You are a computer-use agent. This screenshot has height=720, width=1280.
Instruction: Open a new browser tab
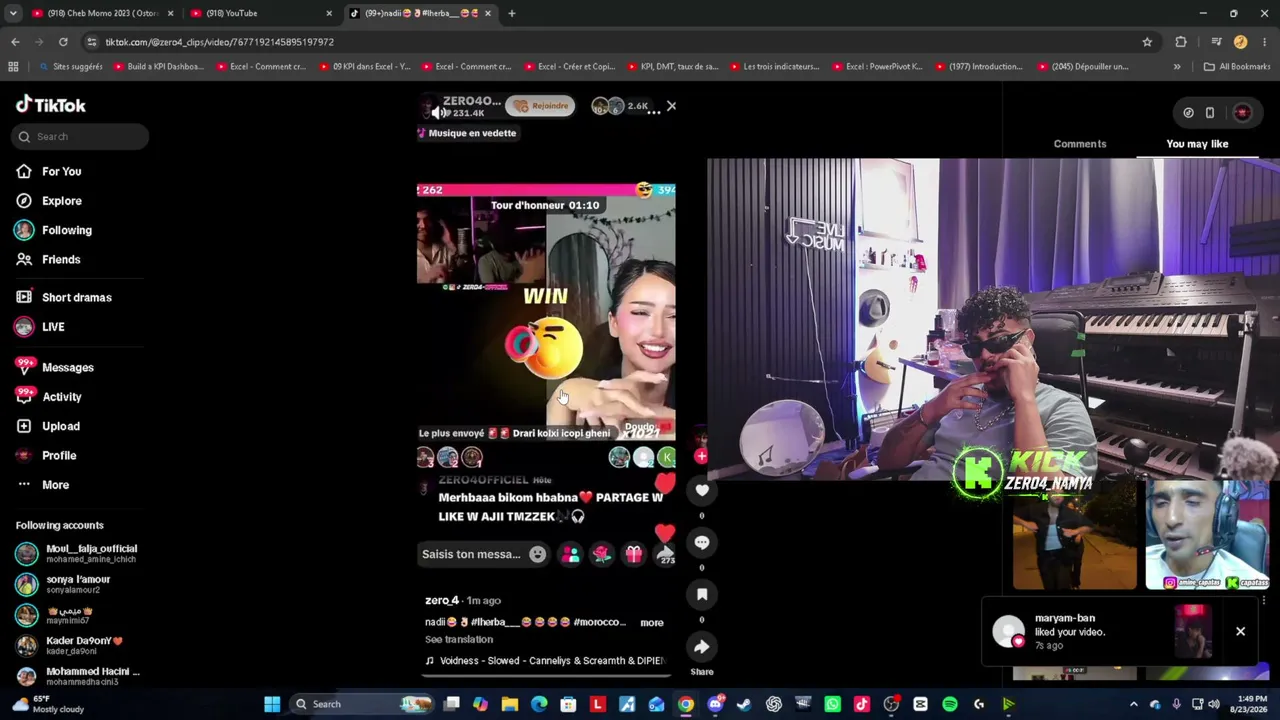[x=511, y=13]
